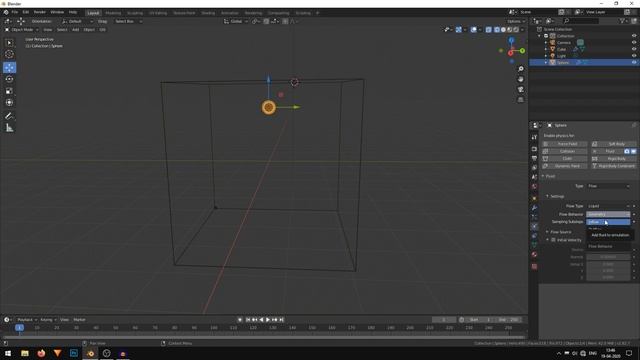Click the green Y axis gizmo ball
640x360 pixels.
click(x=522, y=51)
